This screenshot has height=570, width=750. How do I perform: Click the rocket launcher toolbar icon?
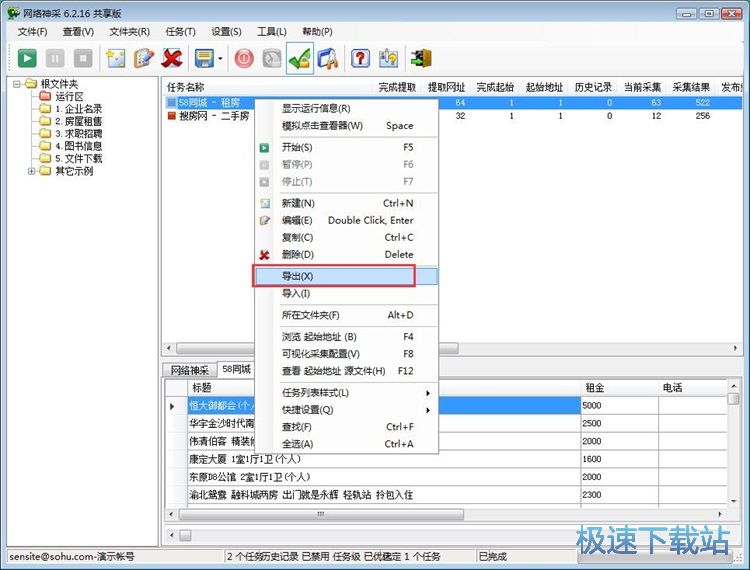[x=328, y=58]
